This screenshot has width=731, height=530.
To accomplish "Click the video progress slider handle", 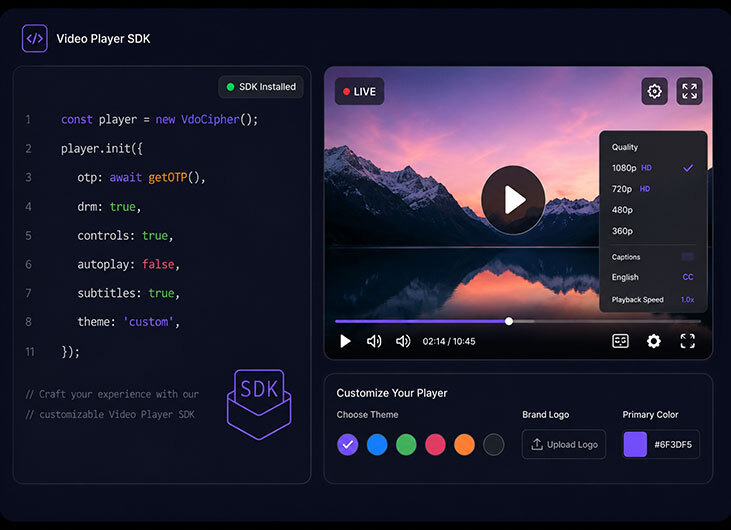I will [x=509, y=321].
